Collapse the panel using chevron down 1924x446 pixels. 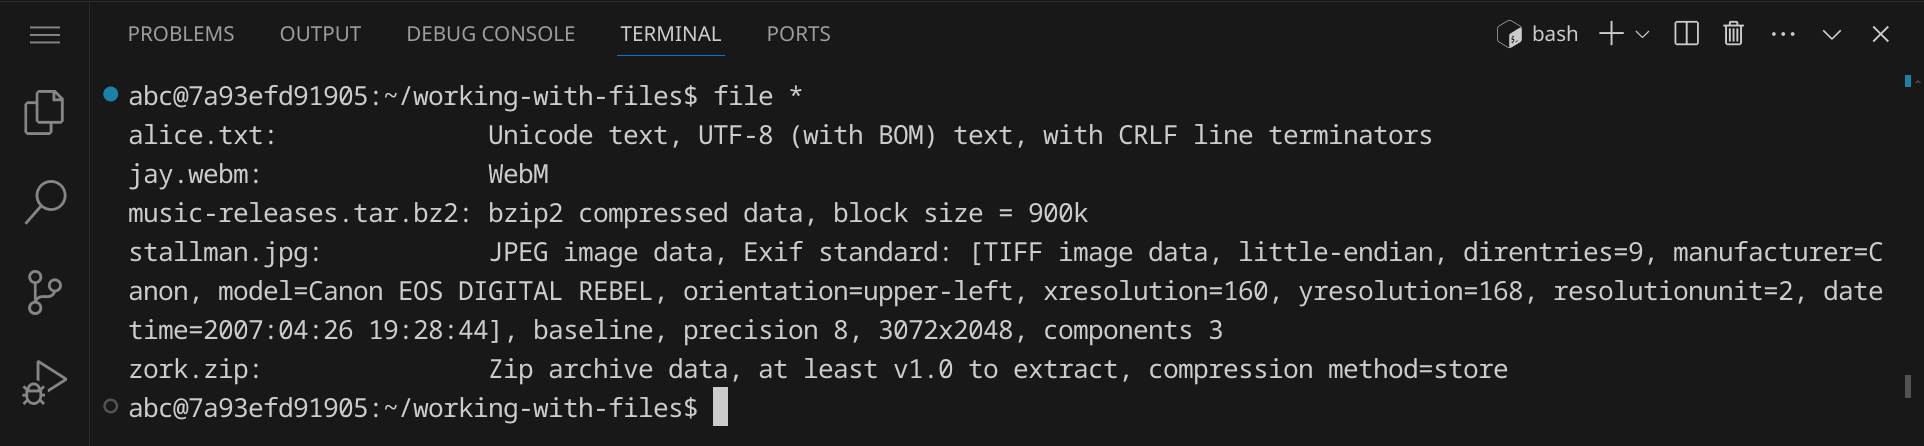pos(1832,34)
